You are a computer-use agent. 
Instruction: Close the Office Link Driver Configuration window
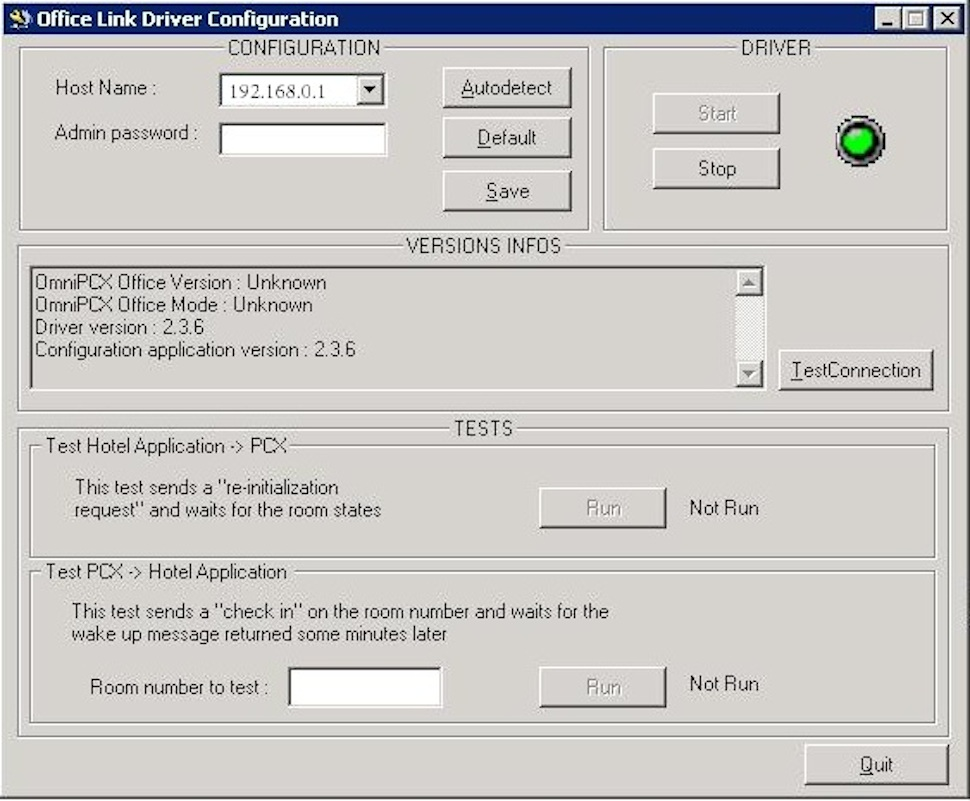point(946,19)
